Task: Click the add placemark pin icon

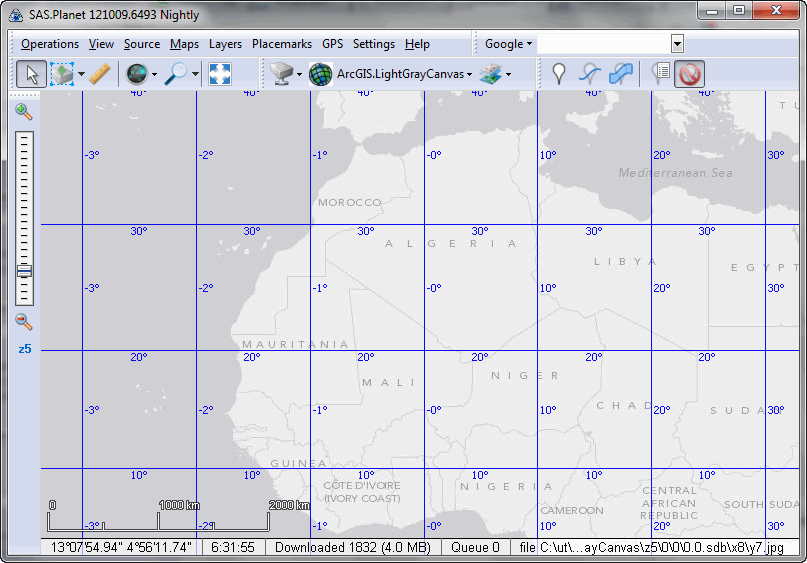Action: tap(559, 74)
